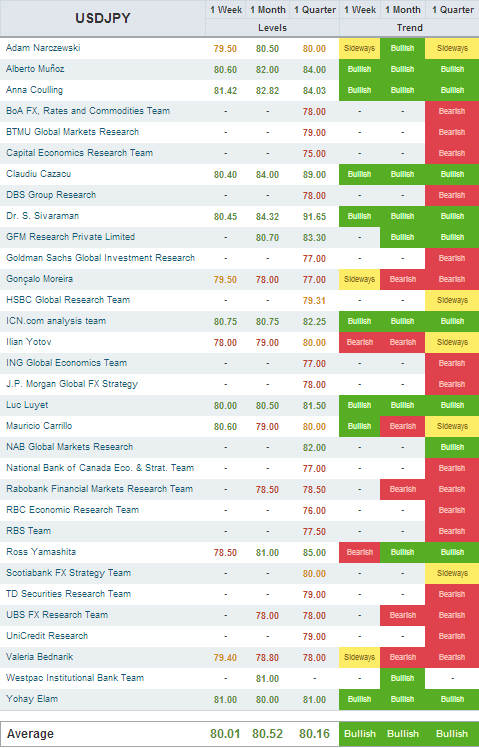The image size is (479, 748).
Task: Open Alberto Muñoz analyst entry
Action: tap(35, 69)
